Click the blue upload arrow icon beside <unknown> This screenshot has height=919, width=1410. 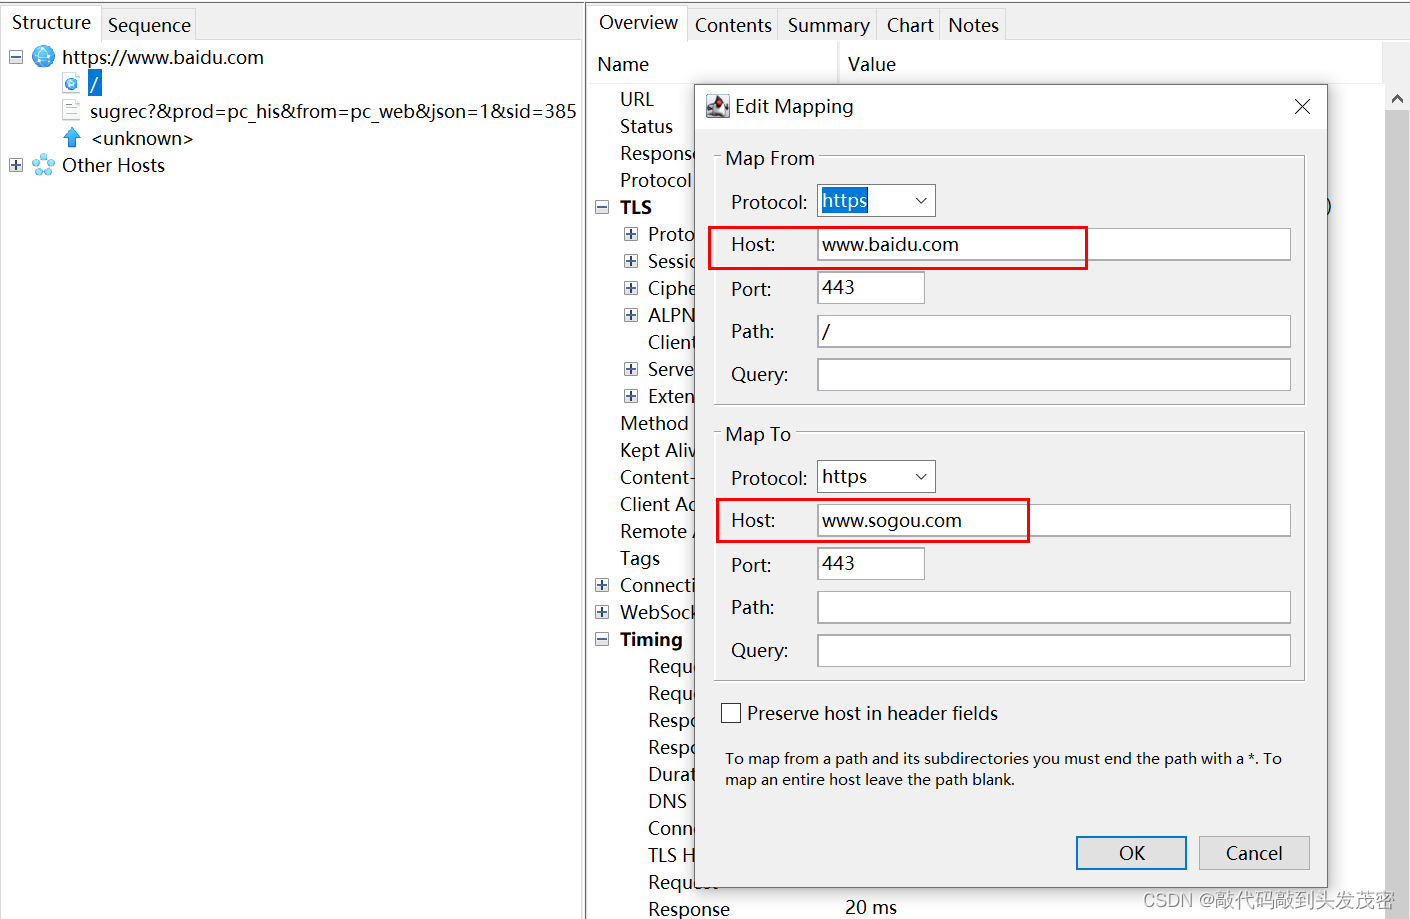coord(72,137)
